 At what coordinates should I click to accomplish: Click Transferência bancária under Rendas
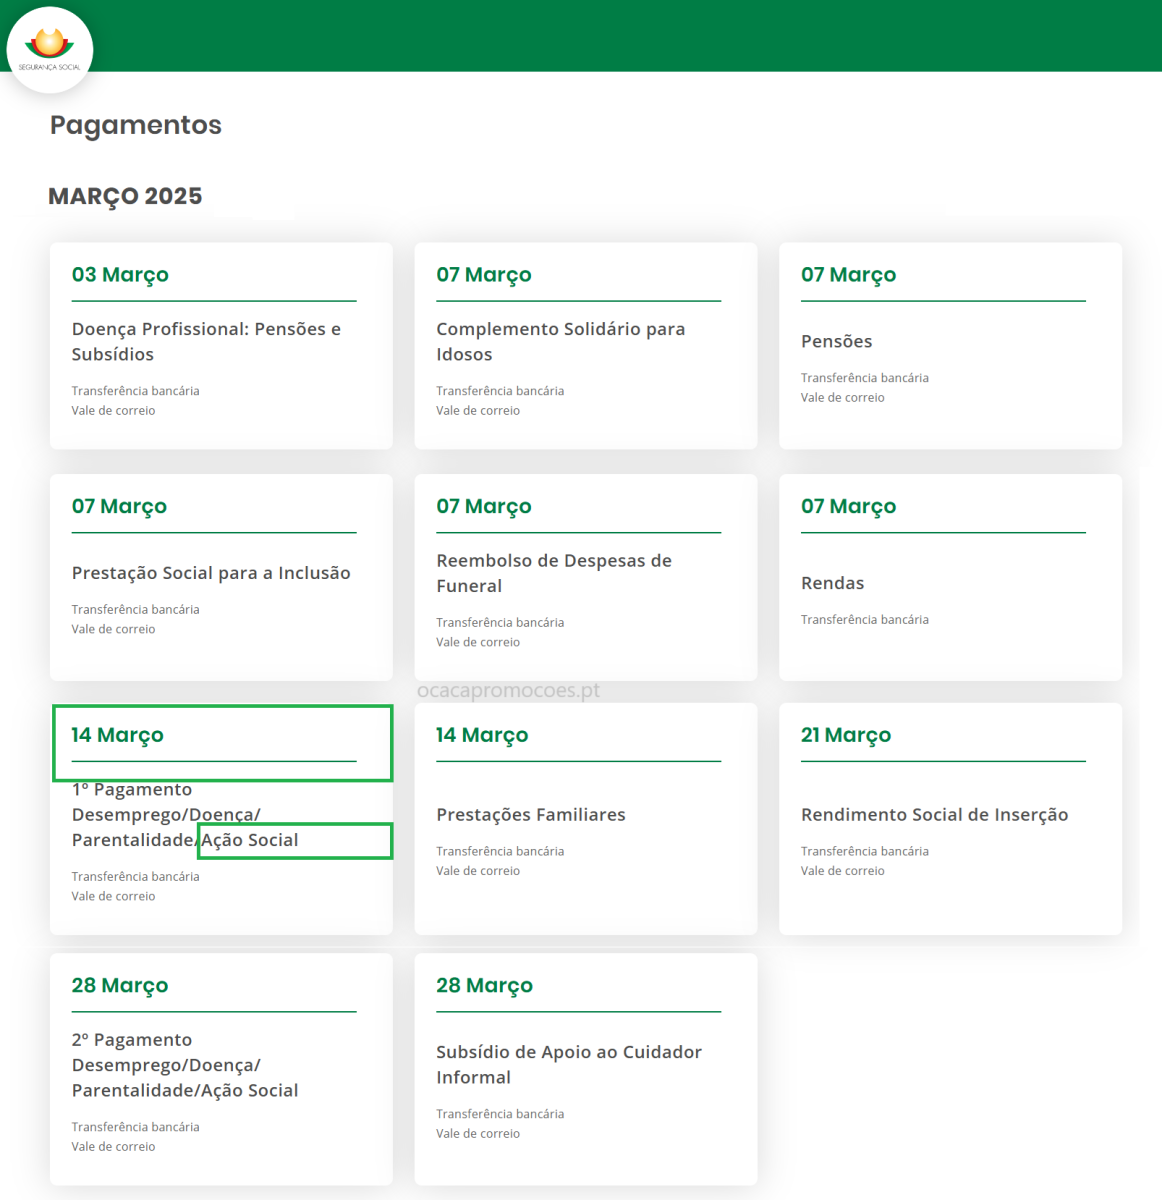tap(865, 620)
